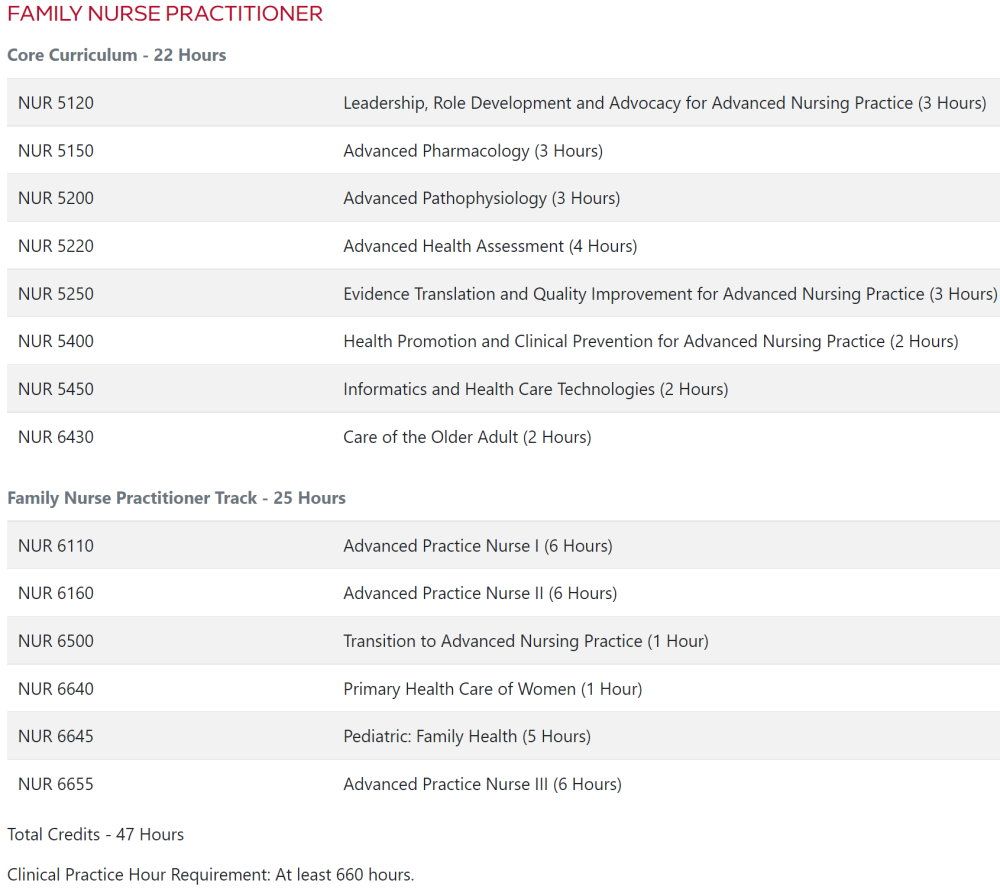Select Leadership, Role Development and Advocacy course title
The height and width of the screenshot is (890, 1000).
(665, 103)
